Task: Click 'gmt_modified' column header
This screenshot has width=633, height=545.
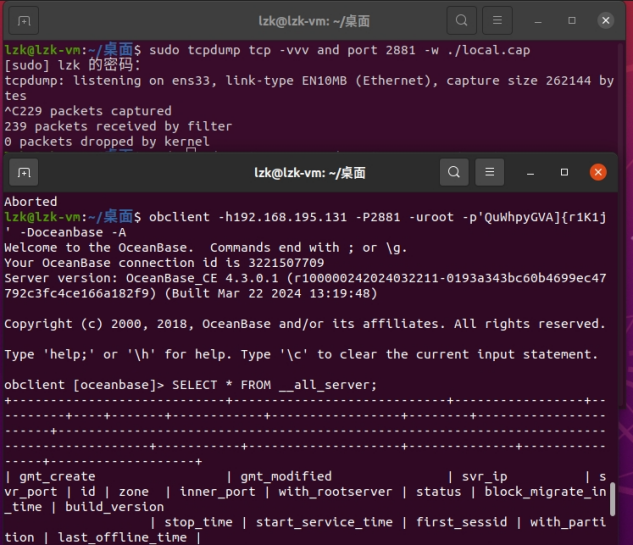Action: click(286, 477)
